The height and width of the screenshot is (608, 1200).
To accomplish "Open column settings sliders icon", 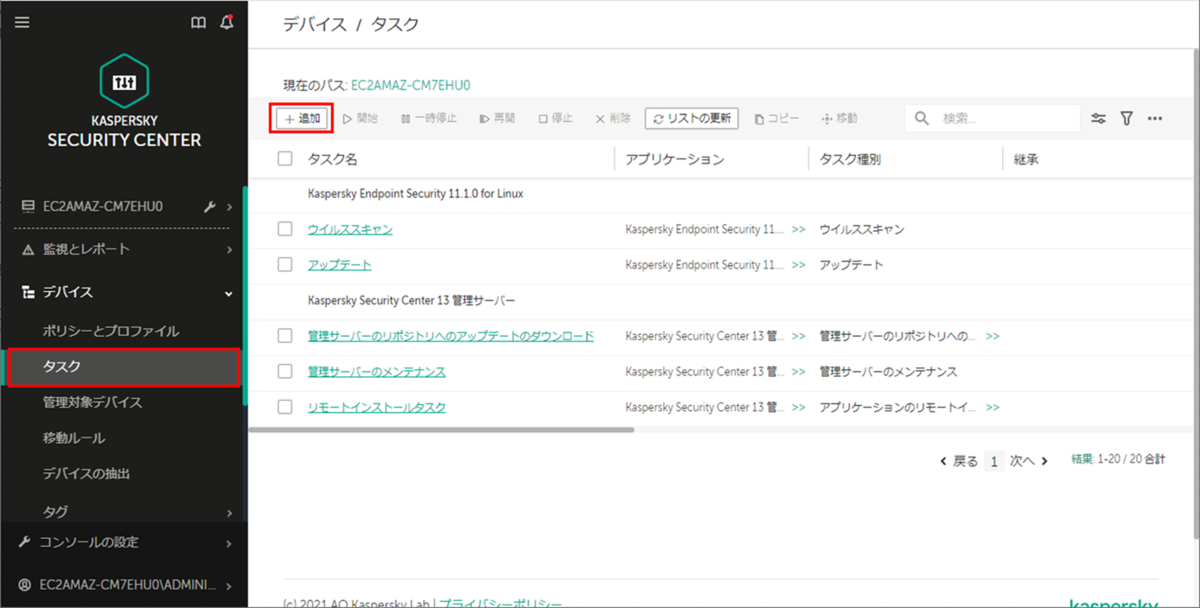I will click(x=1099, y=118).
